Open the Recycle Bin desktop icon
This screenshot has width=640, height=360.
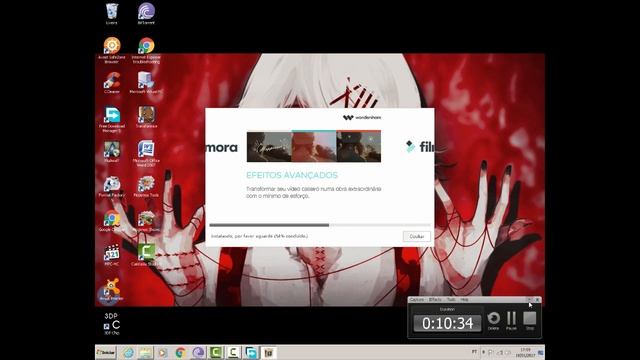coord(111,13)
